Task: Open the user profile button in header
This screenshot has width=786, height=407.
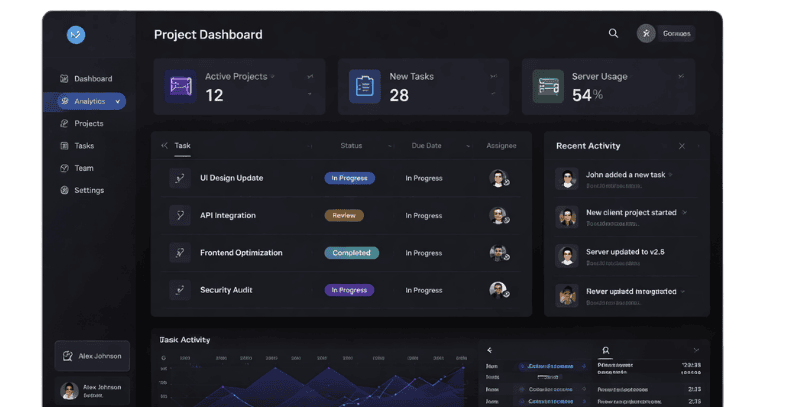Action: tap(665, 33)
